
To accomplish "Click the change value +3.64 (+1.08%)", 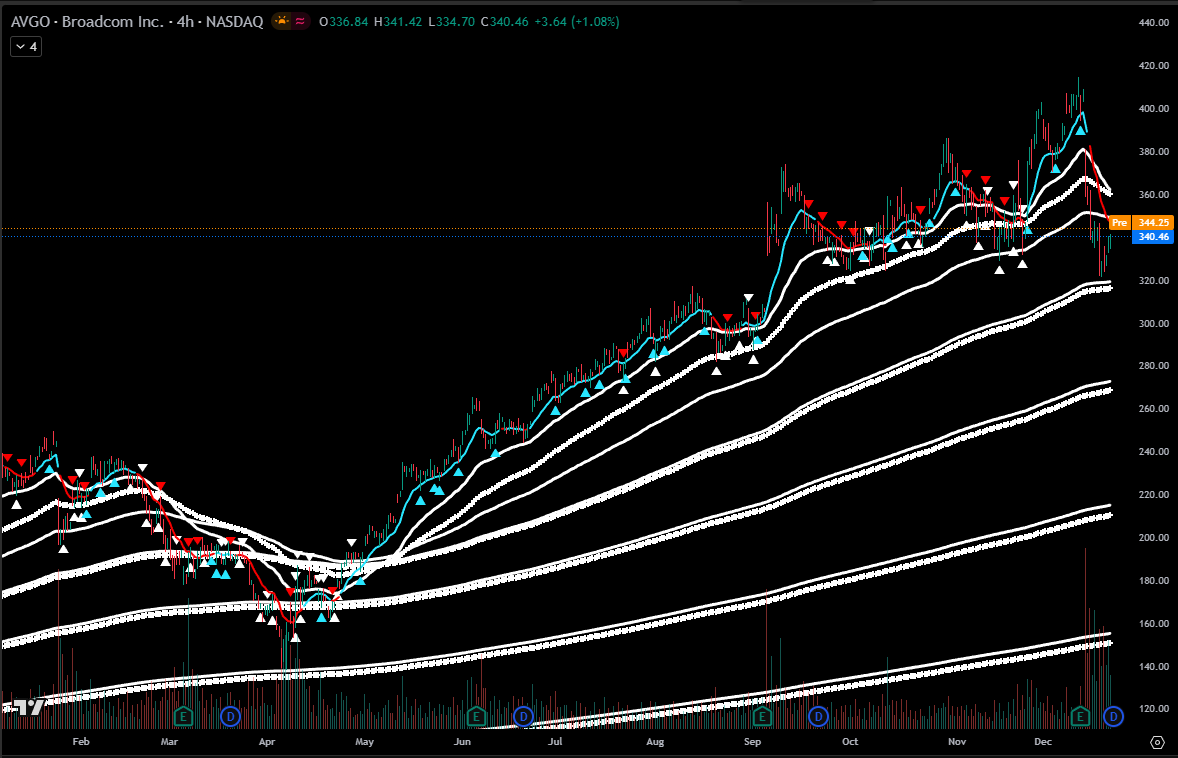I will point(577,22).
